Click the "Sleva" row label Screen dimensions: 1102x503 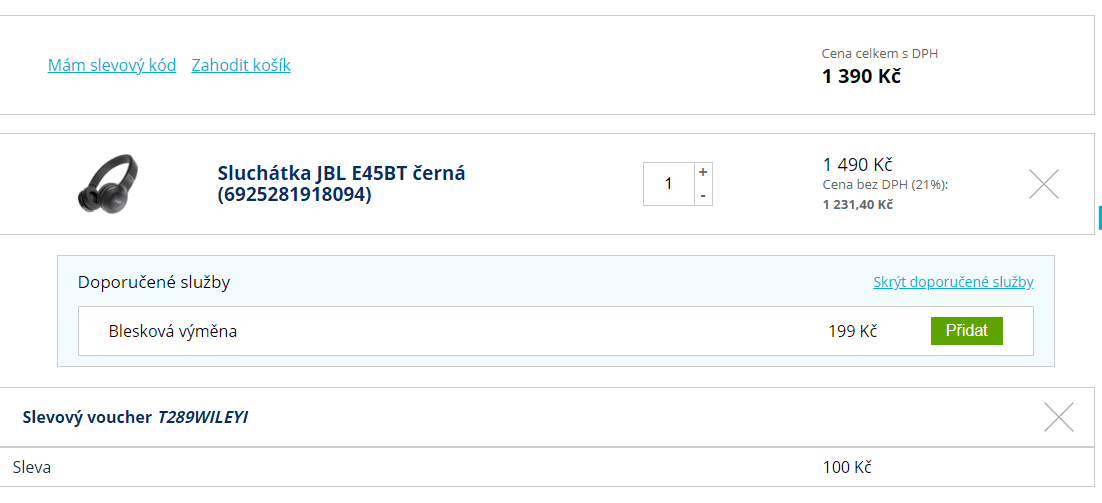32,467
